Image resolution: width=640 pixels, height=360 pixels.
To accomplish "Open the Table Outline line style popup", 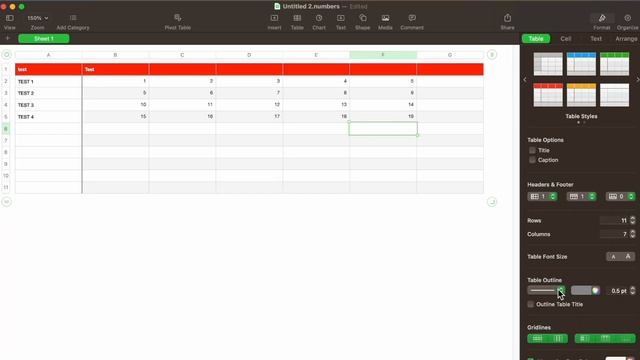I will 546,291.
